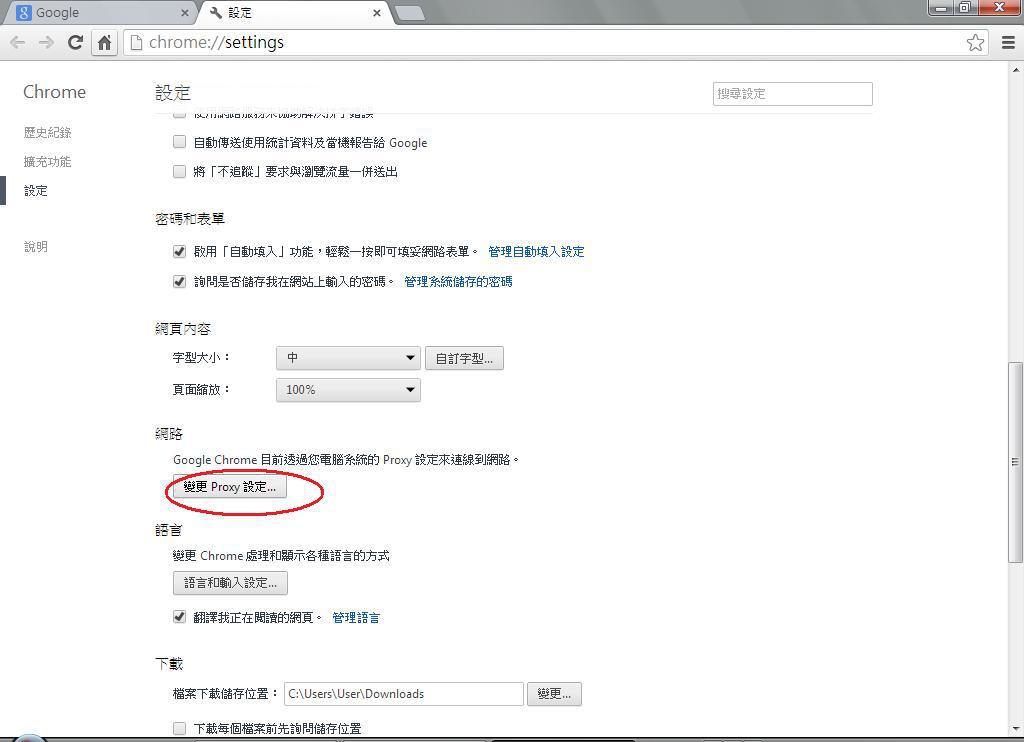Image resolution: width=1024 pixels, height=742 pixels.
Task: Expand the 字型大小 dropdown
Action: 348,358
